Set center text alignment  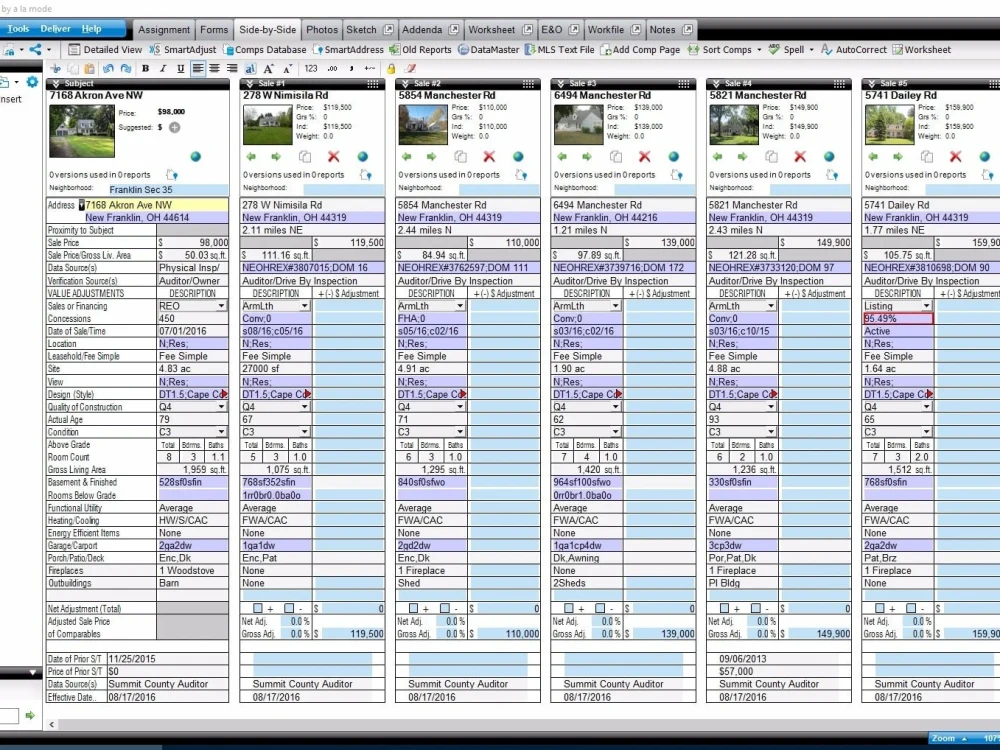215,68
